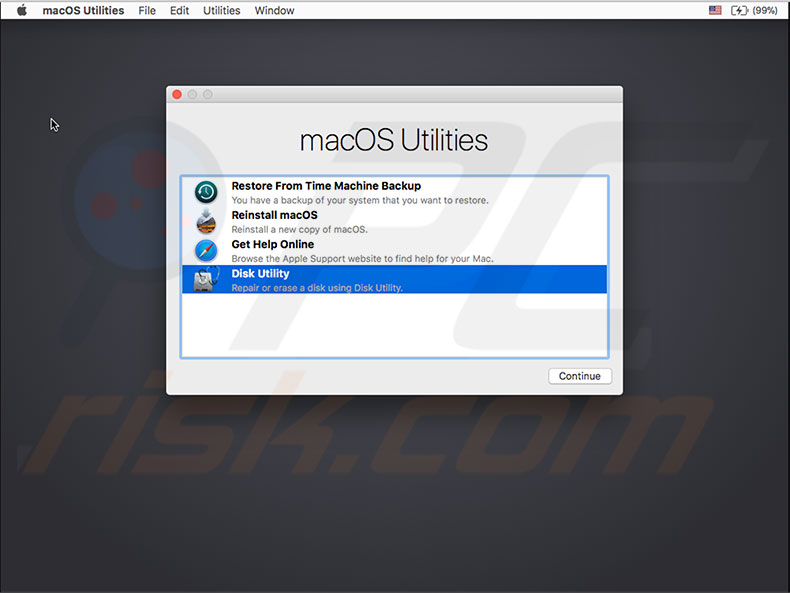Click 'Browse the Apple Support website' description
This screenshot has width=790, height=593.
(362, 259)
